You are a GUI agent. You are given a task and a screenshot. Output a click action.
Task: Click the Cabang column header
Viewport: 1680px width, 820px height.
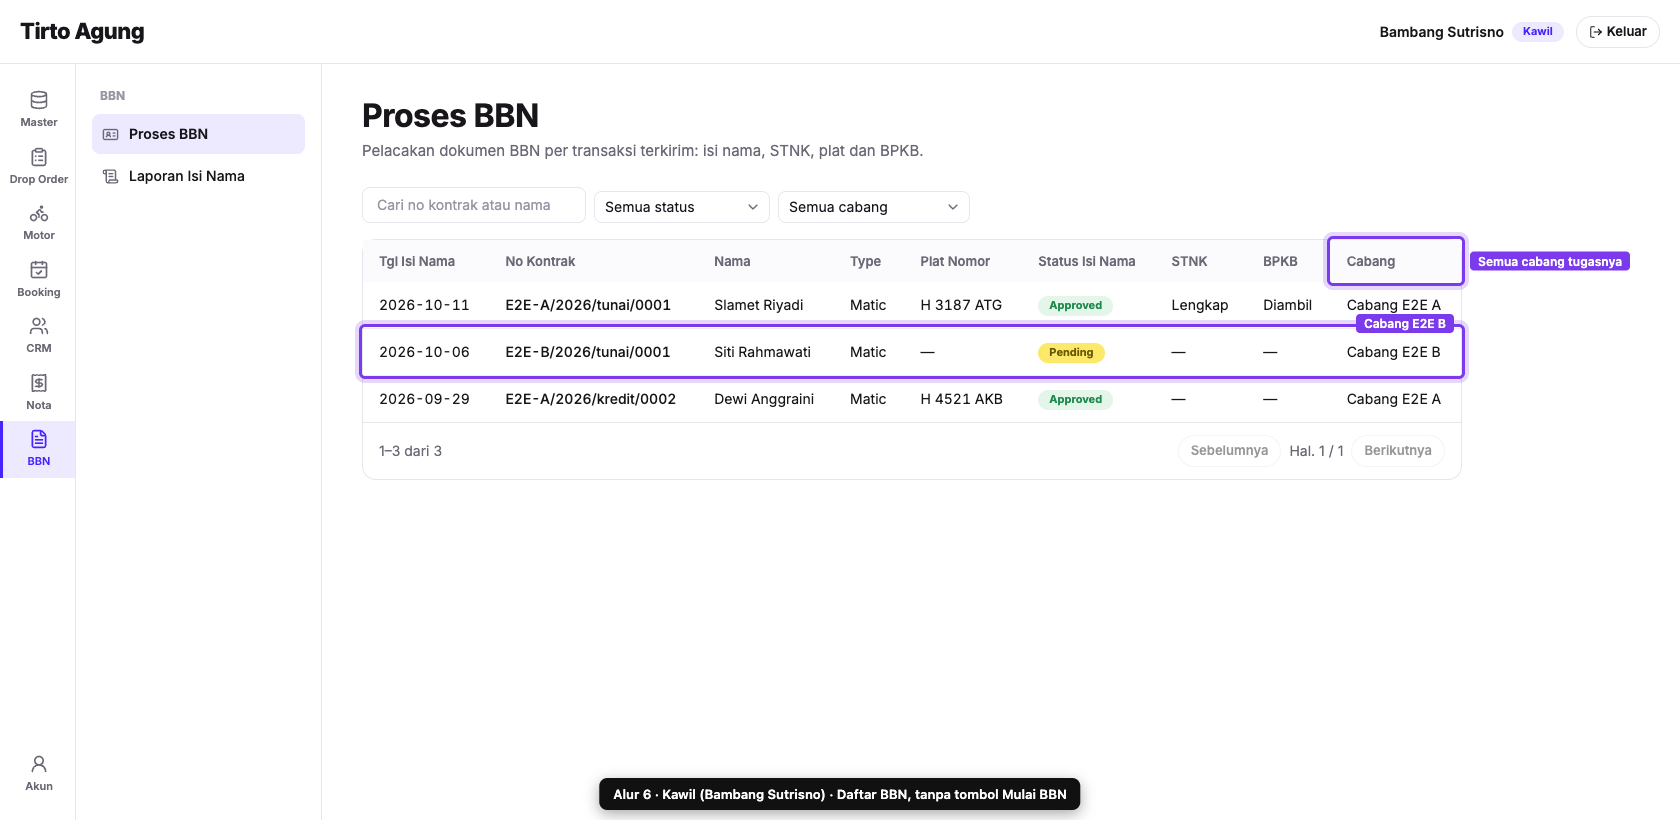pyautogui.click(x=1371, y=261)
